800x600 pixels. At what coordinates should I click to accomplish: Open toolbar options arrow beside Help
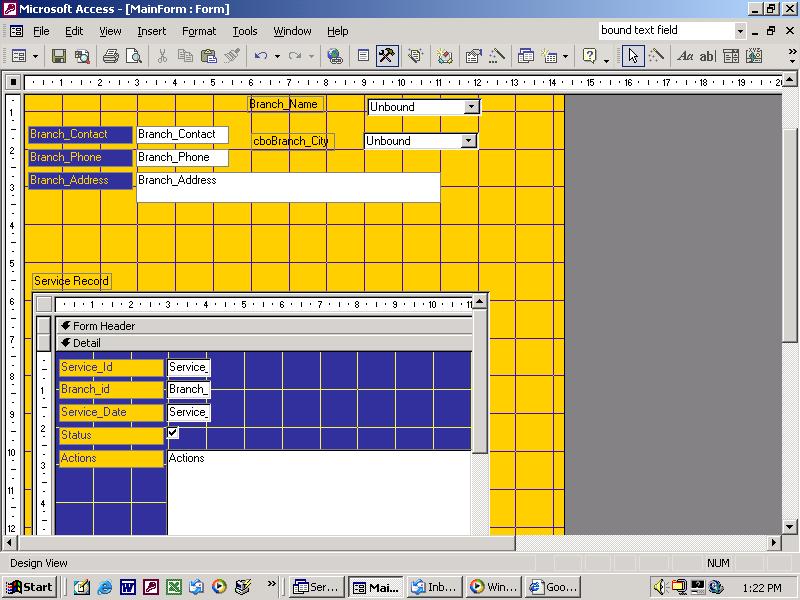[x=606, y=61]
